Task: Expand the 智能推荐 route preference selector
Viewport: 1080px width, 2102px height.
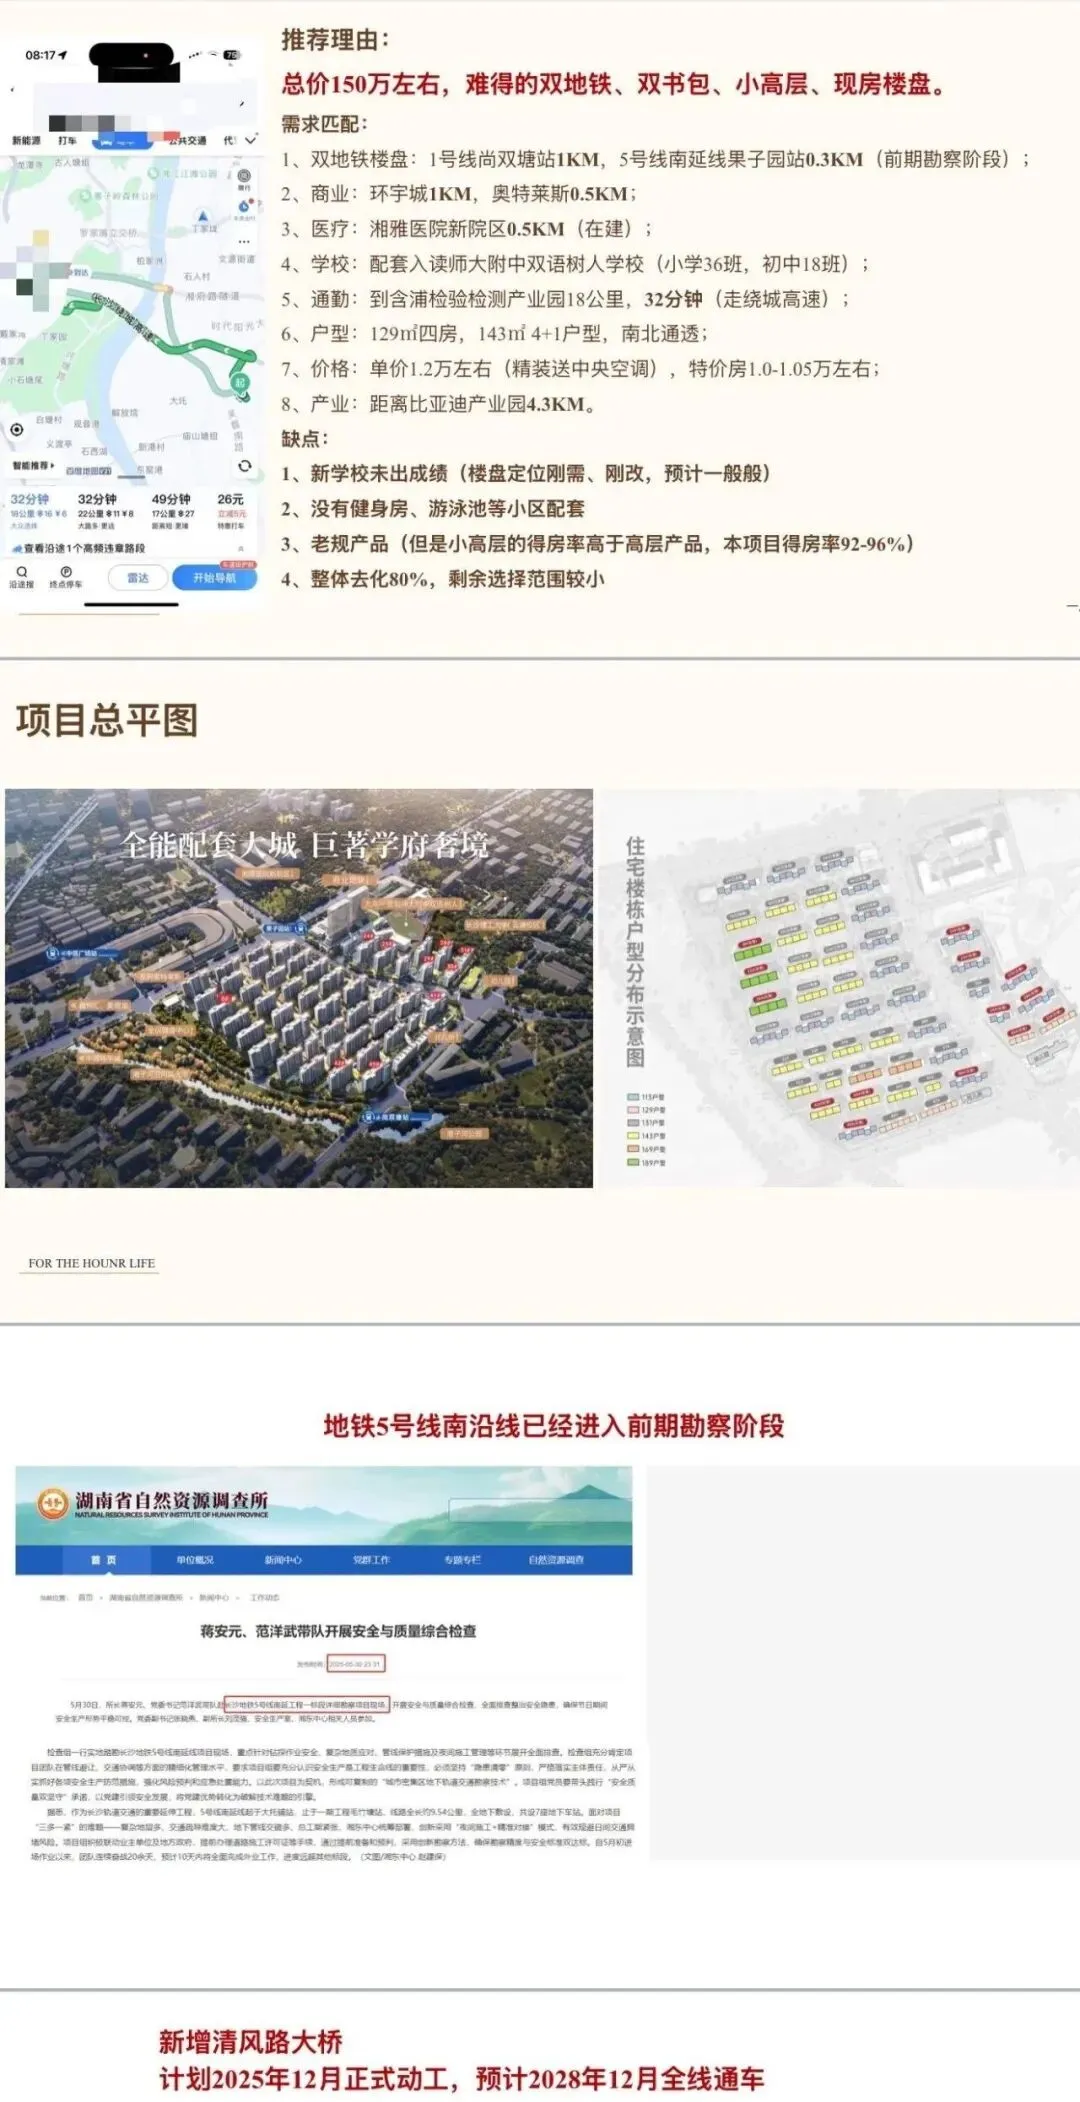Action: coord(34,466)
